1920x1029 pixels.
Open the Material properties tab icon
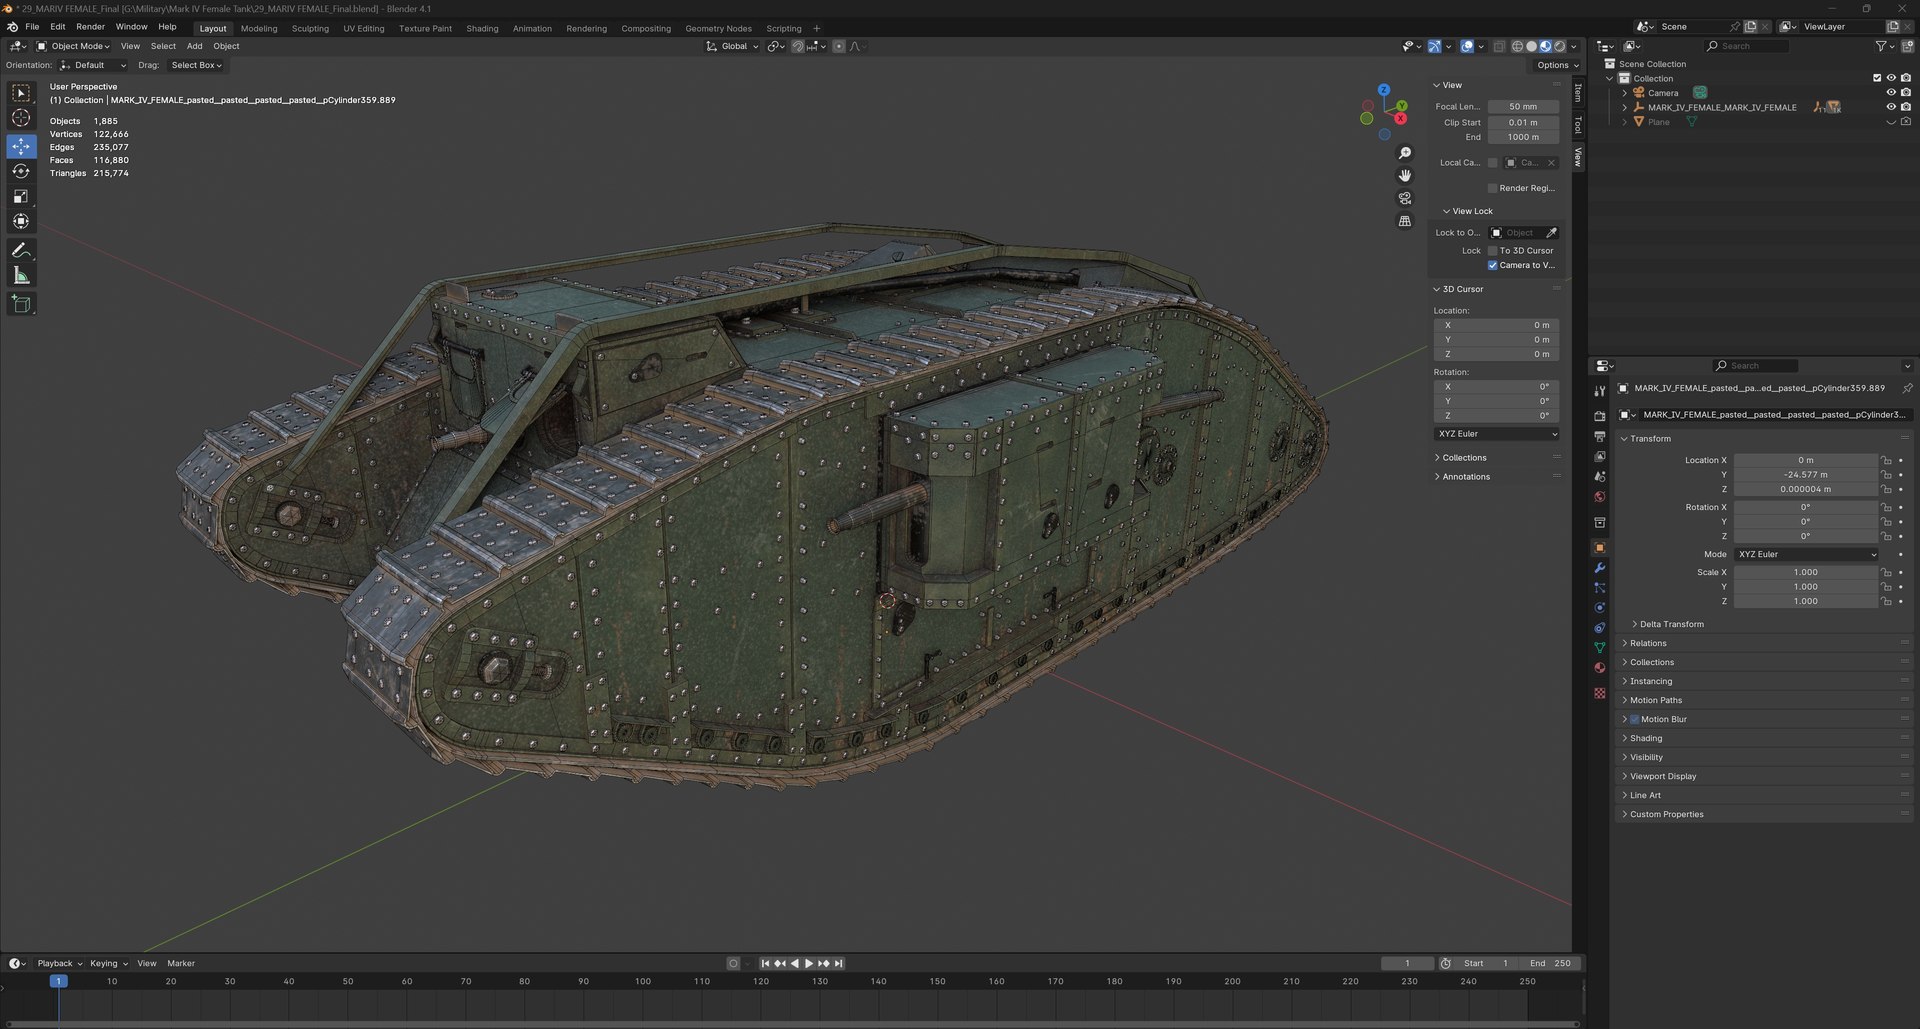pyautogui.click(x=1599, y=668)
